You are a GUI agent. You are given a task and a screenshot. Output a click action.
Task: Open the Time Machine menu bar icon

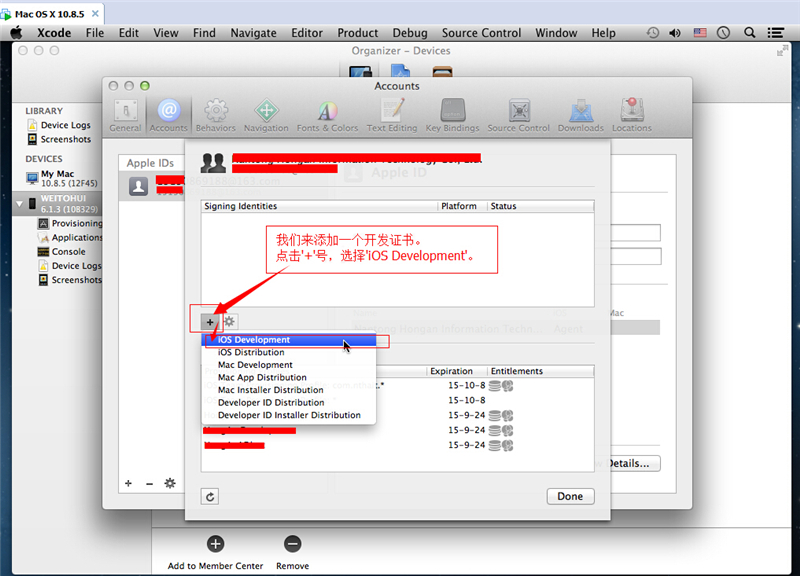[653, 33]
